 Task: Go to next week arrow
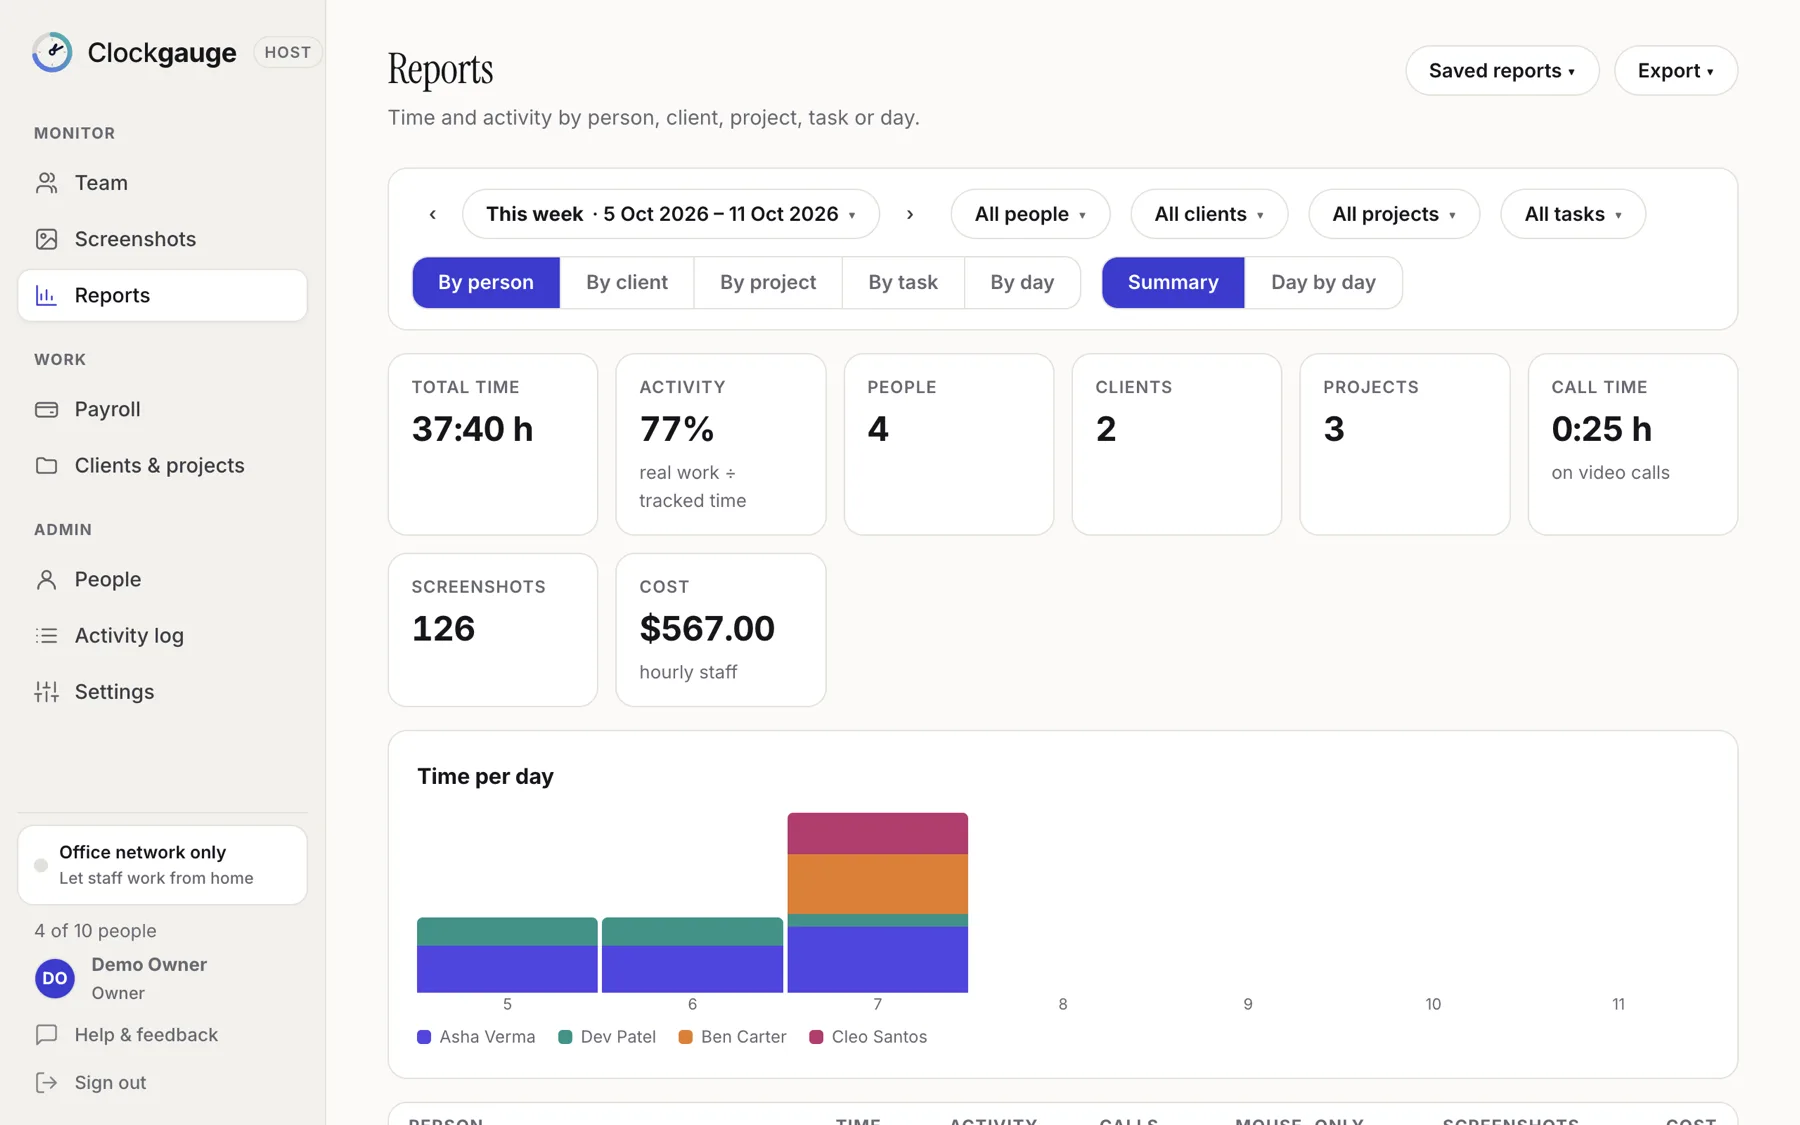(910, 214)
